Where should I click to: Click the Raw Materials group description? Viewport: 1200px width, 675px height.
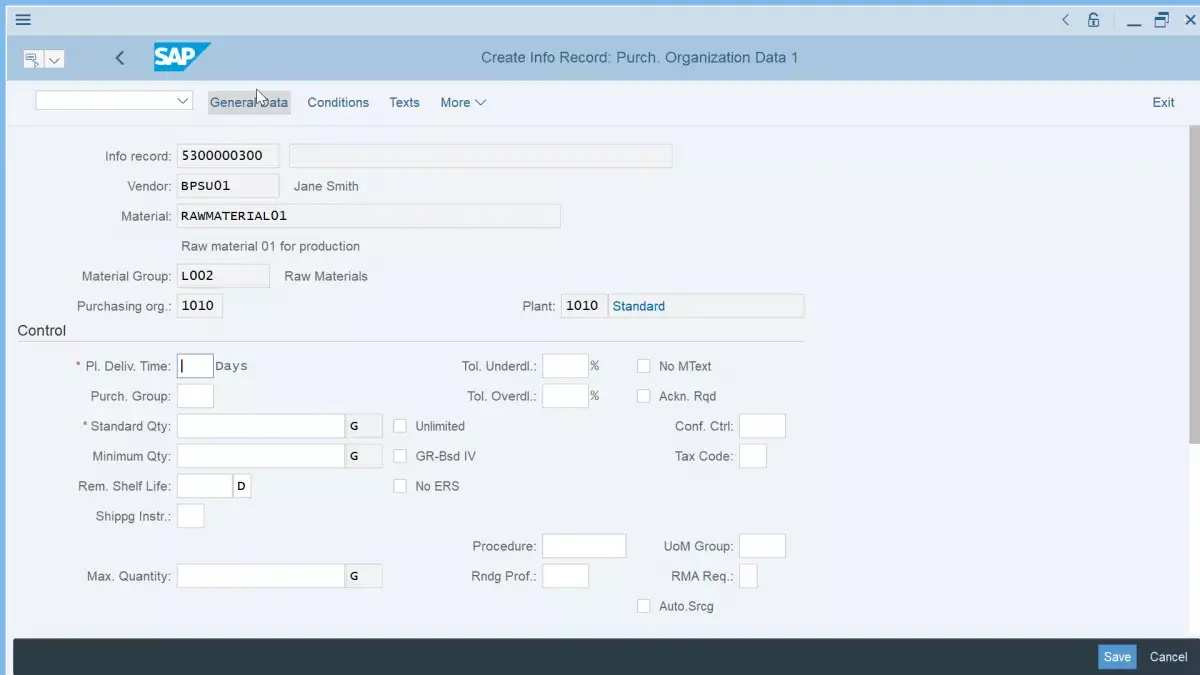pyautogui.click(x=326, y=276)
